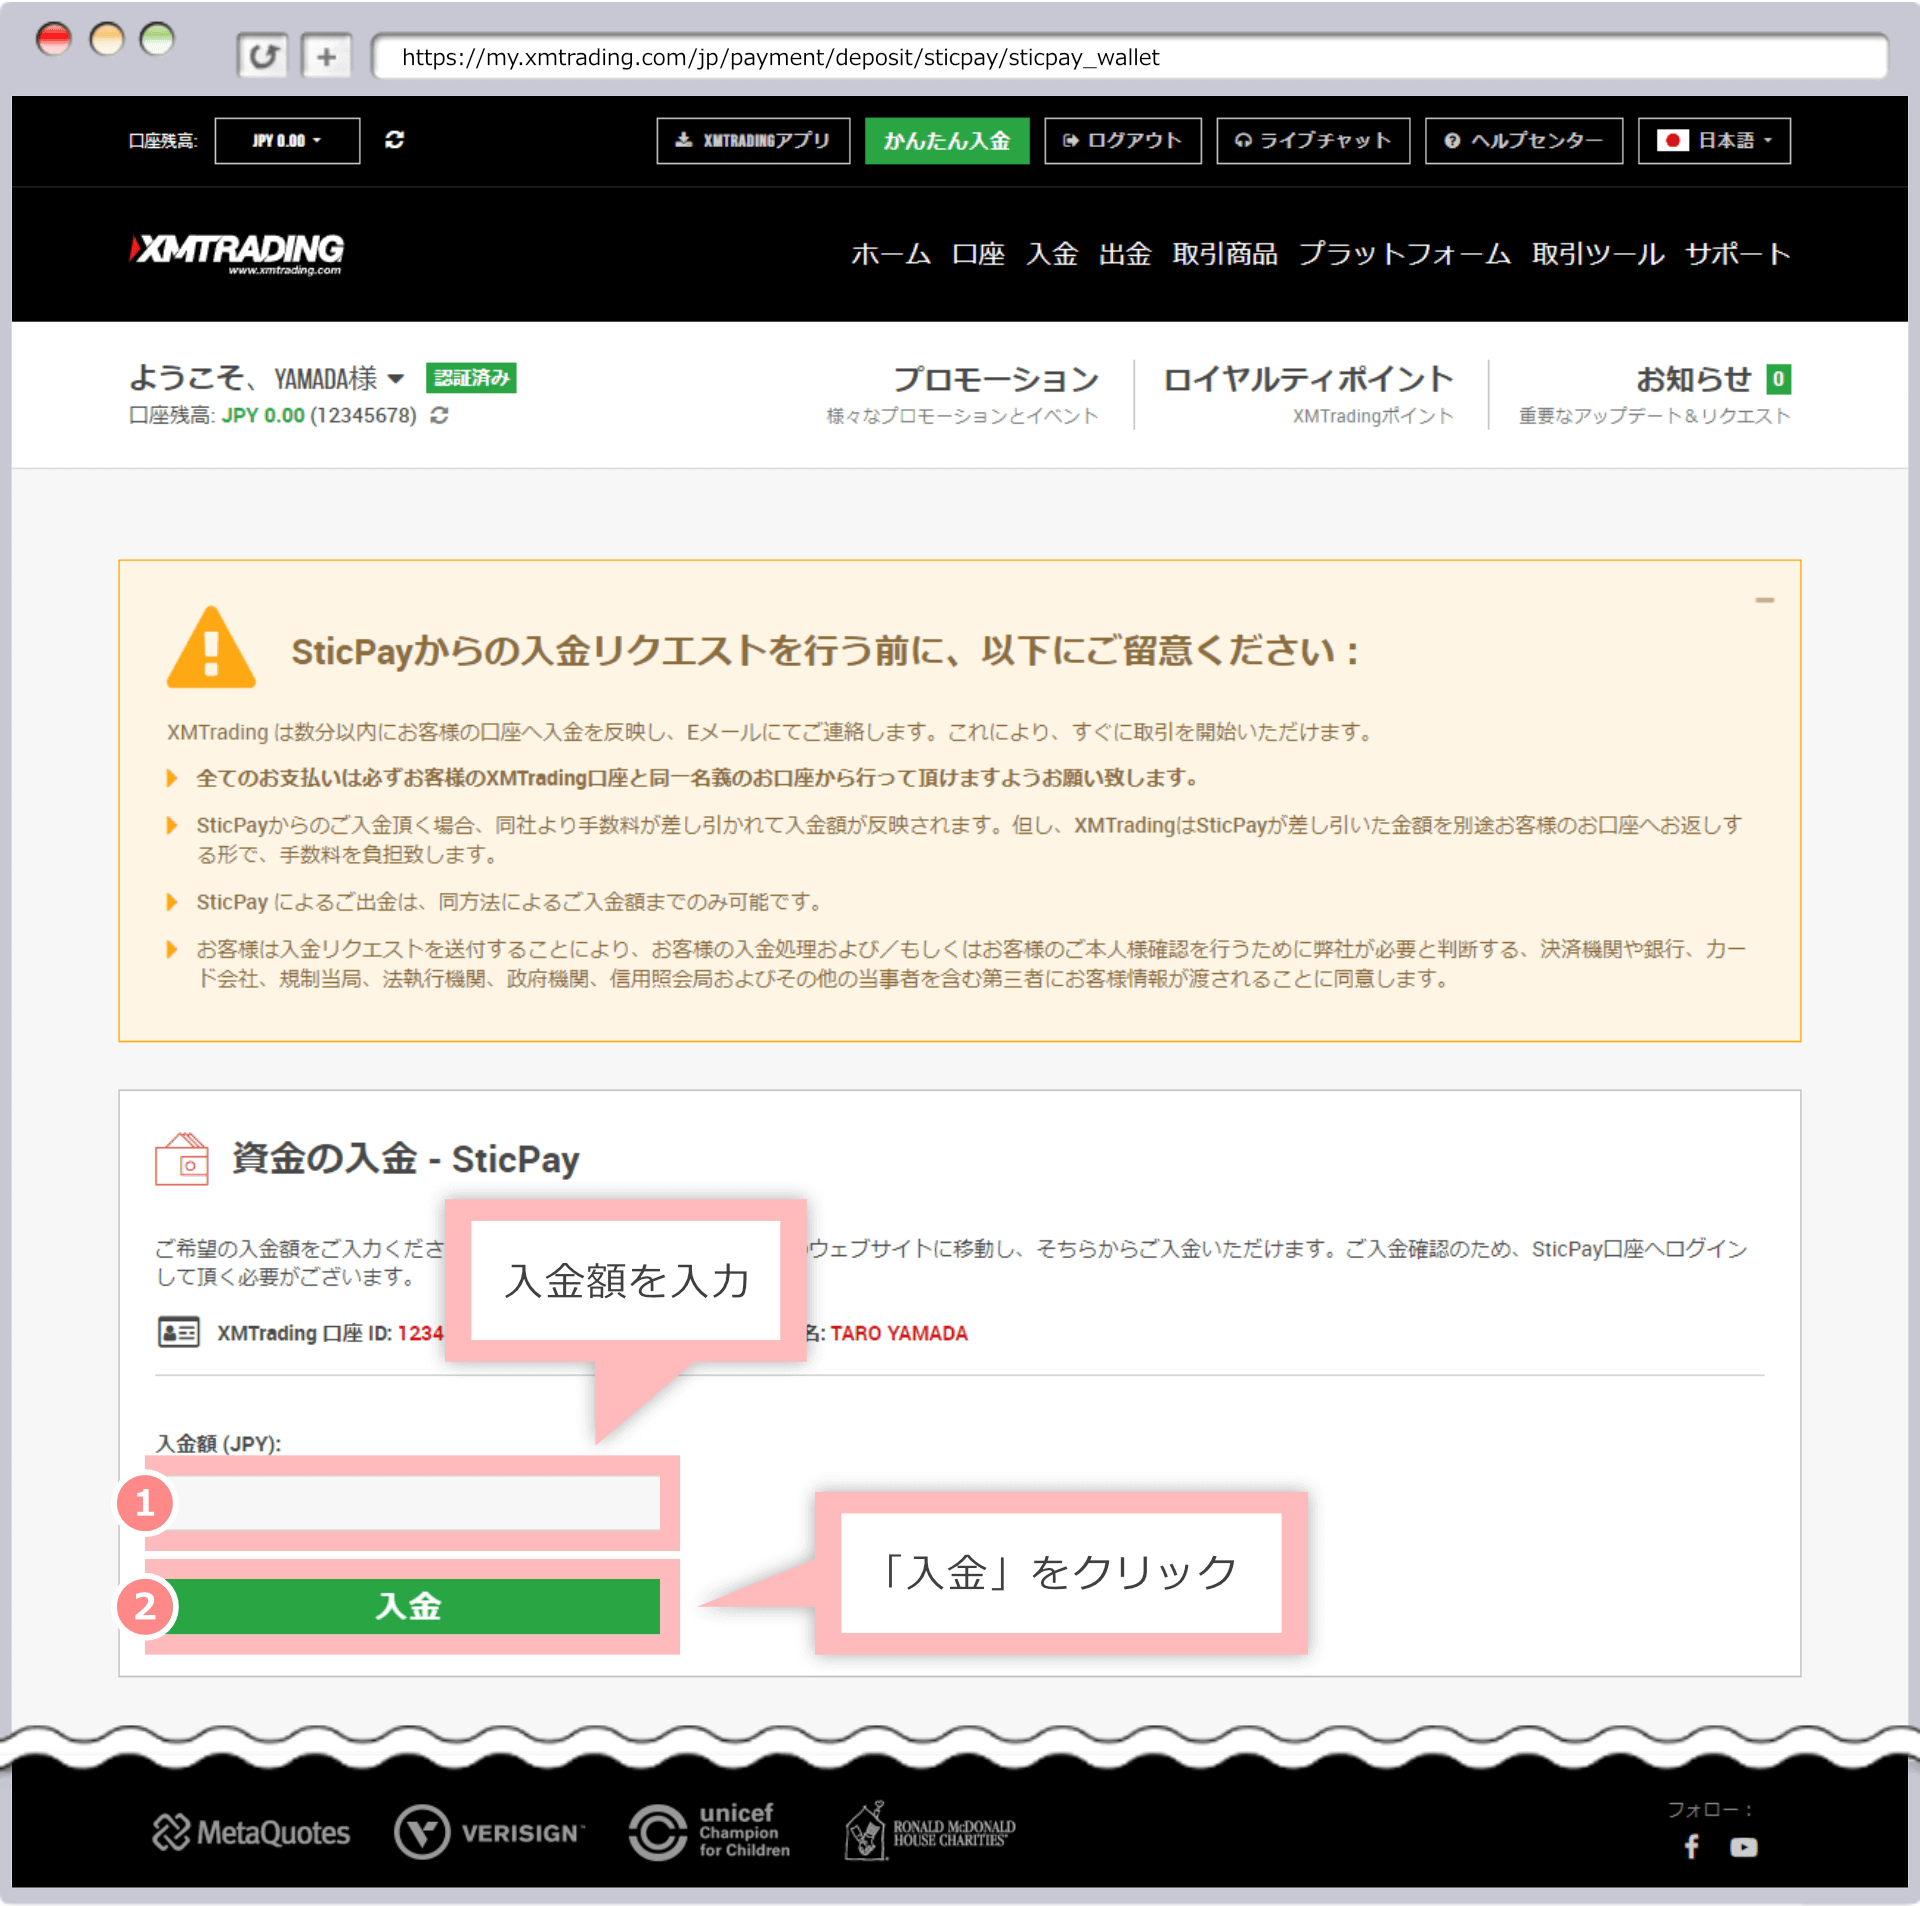1920x1906 pixels.
Task: Click the unicef Champion for Children logo
Action: pos(710,1831)
